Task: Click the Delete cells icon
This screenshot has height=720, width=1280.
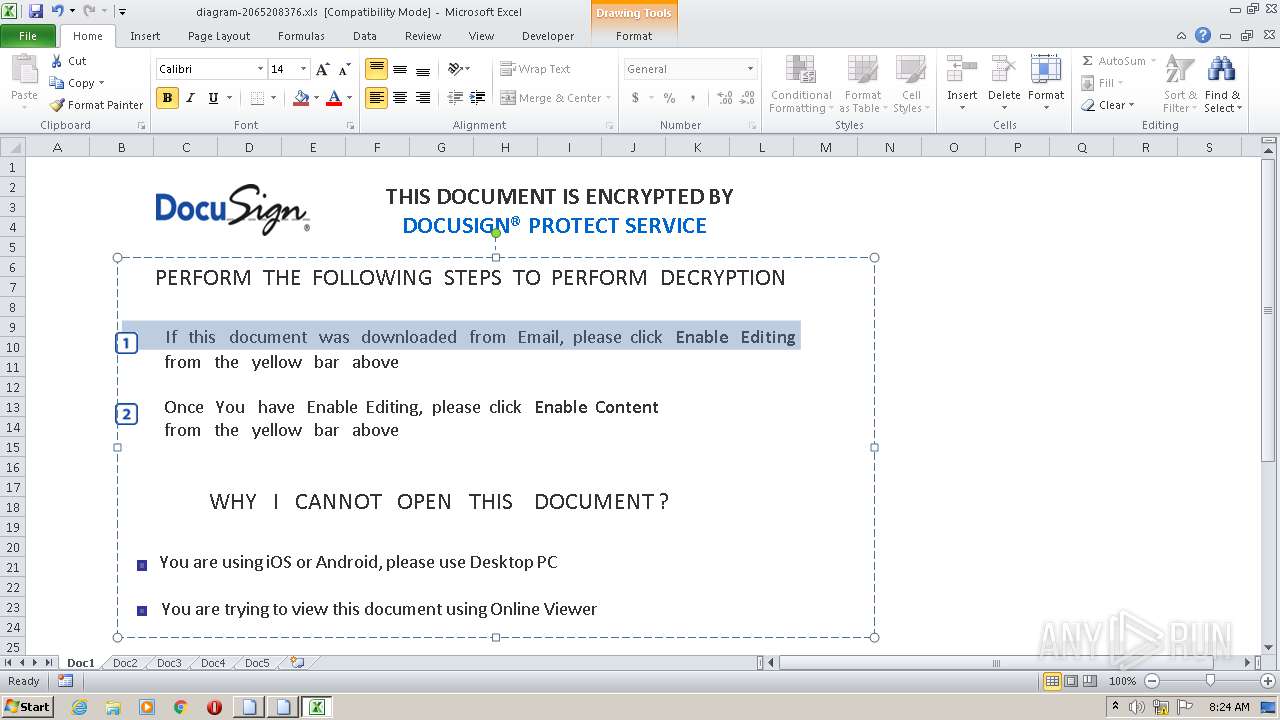Action: 1004,70
